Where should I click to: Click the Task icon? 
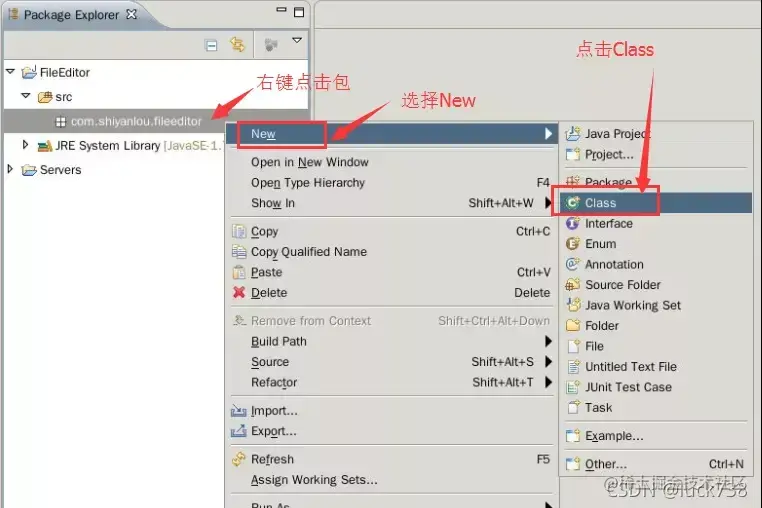pyautogui.click(x=574, y=407)
